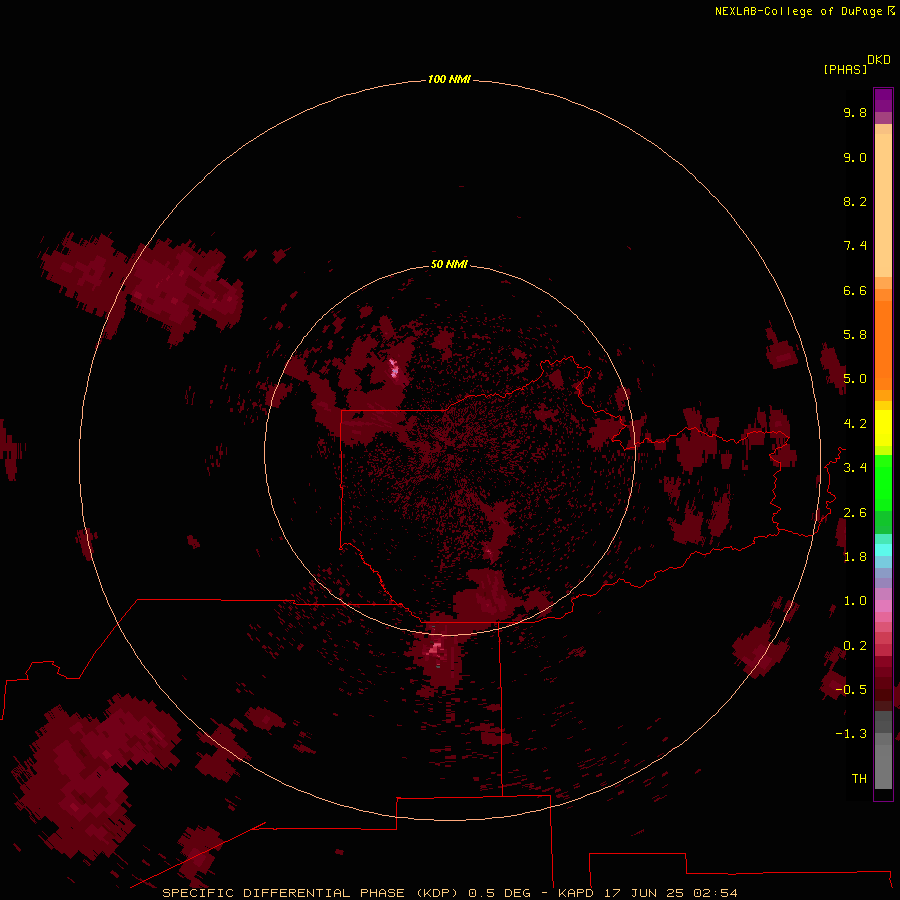Click the 2.6 value on the color scale
Viewport: 900px width, 900px height.
pyautogui.click(x=855, y=513)
